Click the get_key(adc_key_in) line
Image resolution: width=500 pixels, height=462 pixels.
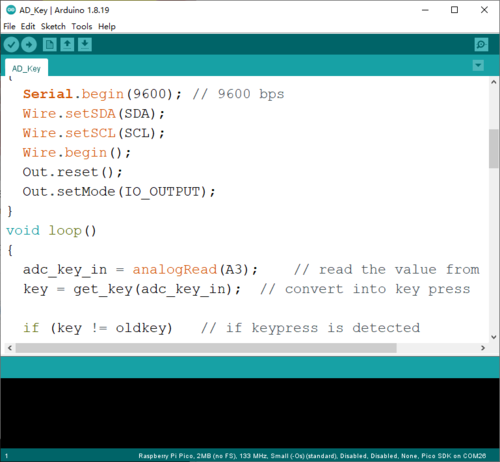132,289
